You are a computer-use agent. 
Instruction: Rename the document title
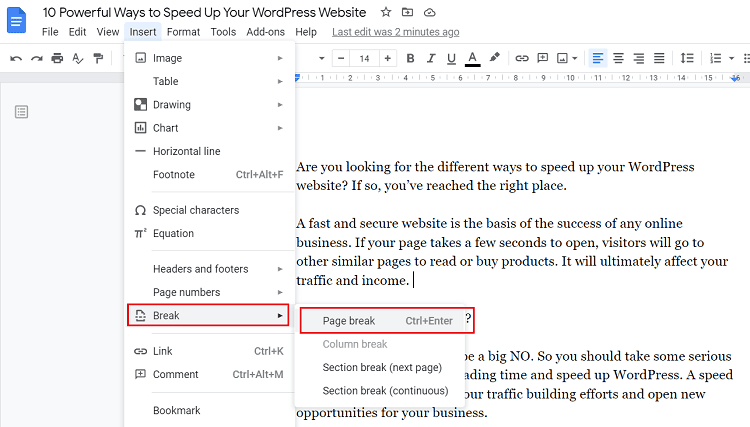(204, 12)
